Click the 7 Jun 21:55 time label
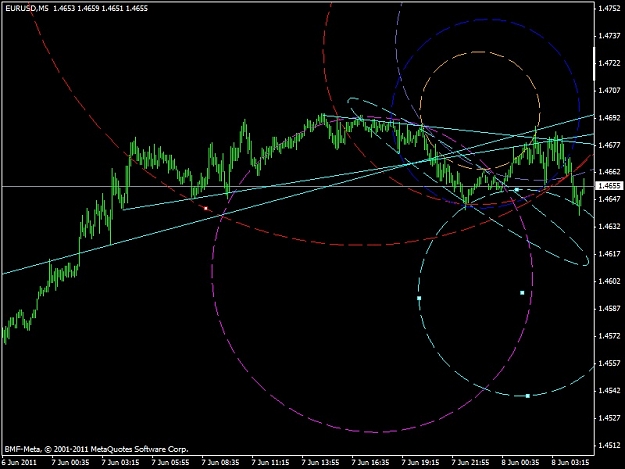Image resolution: width=625 pixels, height=469 pixels. (x=470, y=463)
